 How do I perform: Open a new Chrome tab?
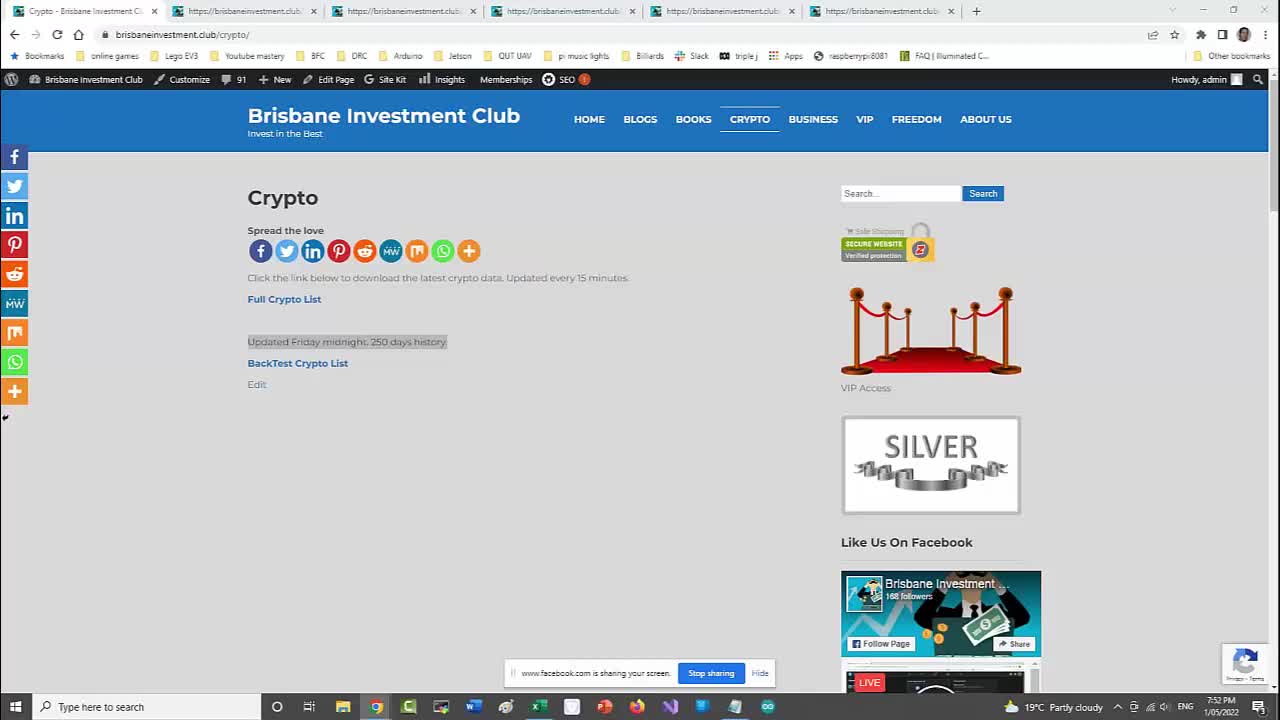click(976, 11)
